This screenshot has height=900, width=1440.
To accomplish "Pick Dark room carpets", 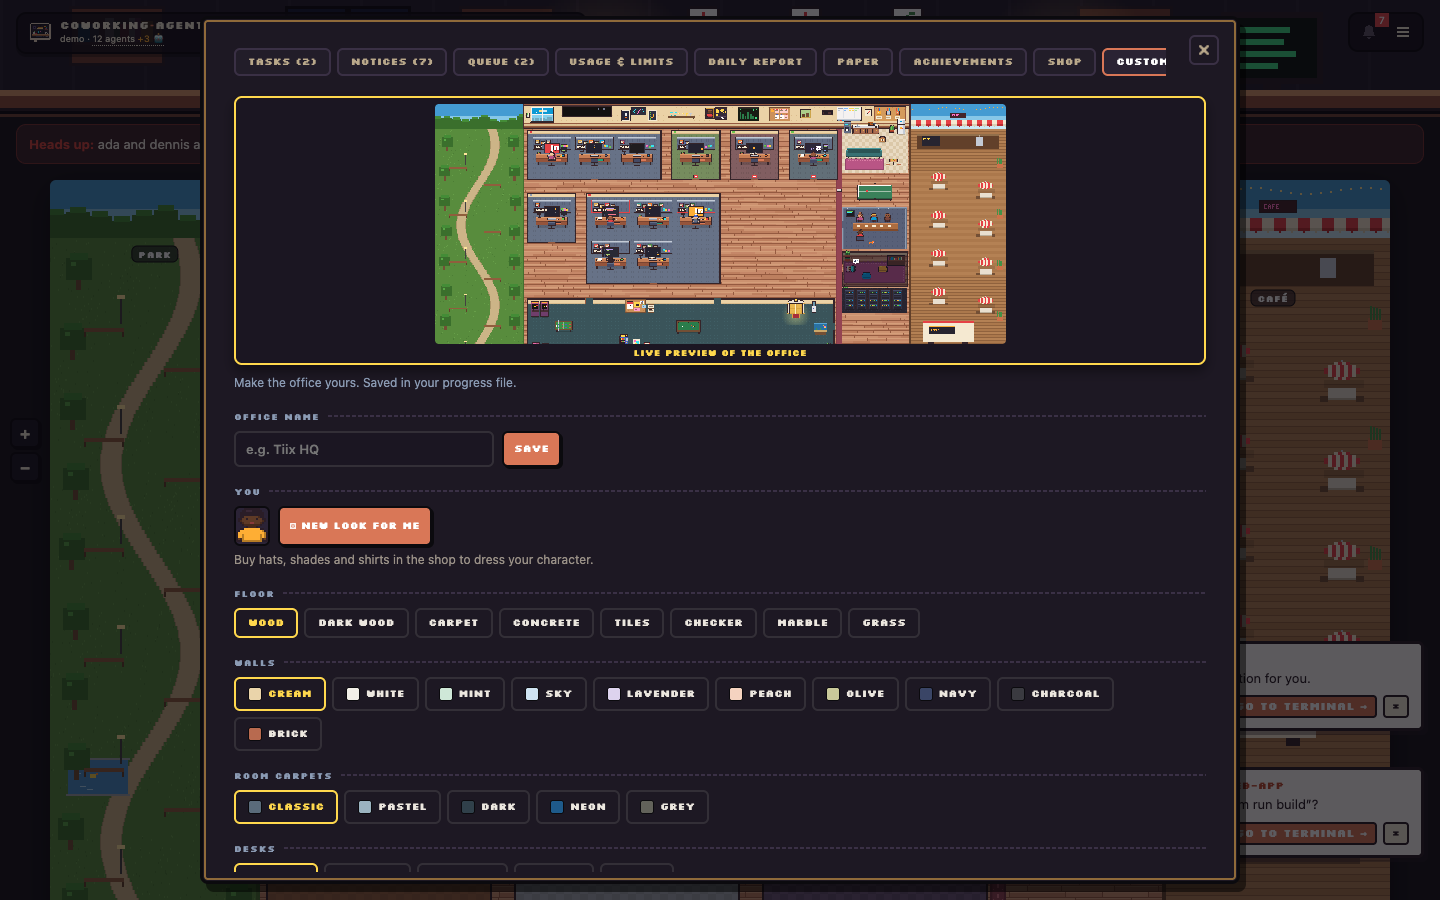I will click(x=488, y=807).
